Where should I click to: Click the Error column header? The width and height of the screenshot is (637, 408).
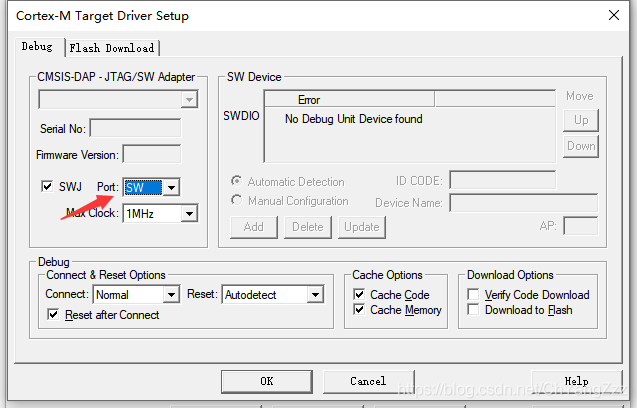point(350,100)
